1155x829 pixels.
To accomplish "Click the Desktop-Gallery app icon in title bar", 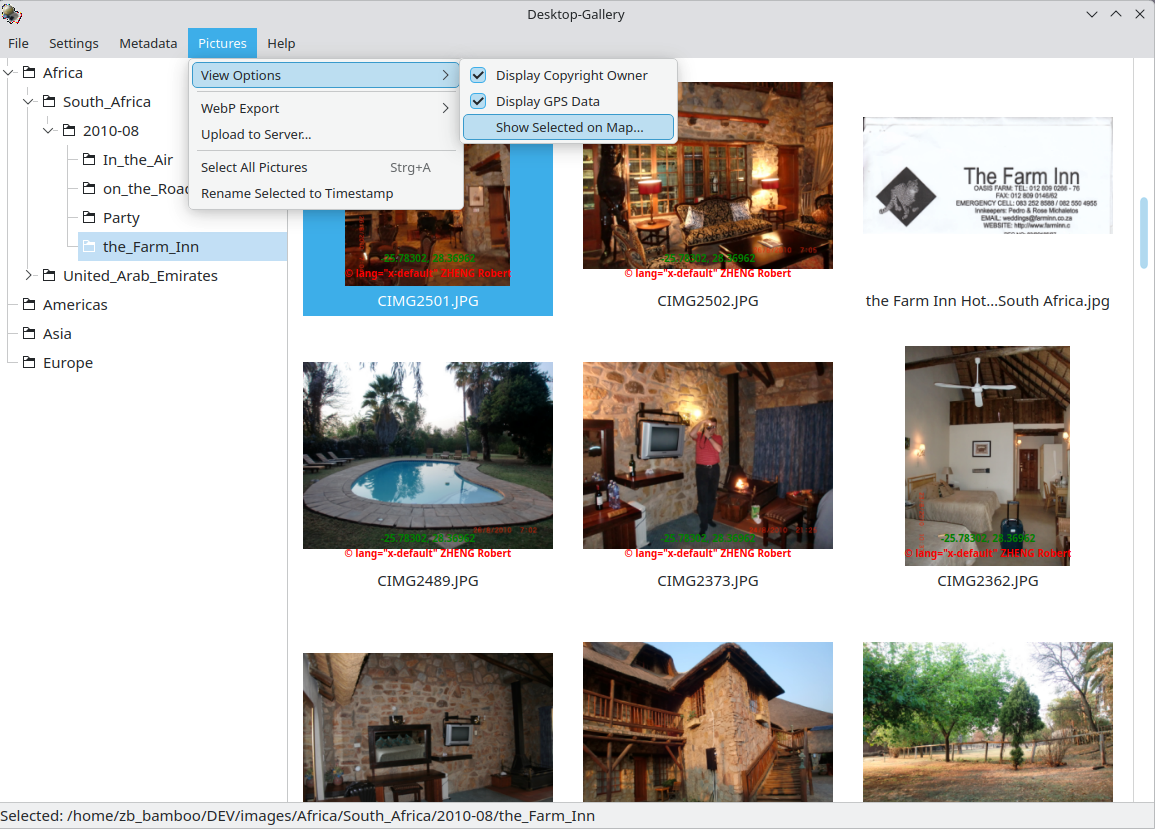I will point(12,14).
